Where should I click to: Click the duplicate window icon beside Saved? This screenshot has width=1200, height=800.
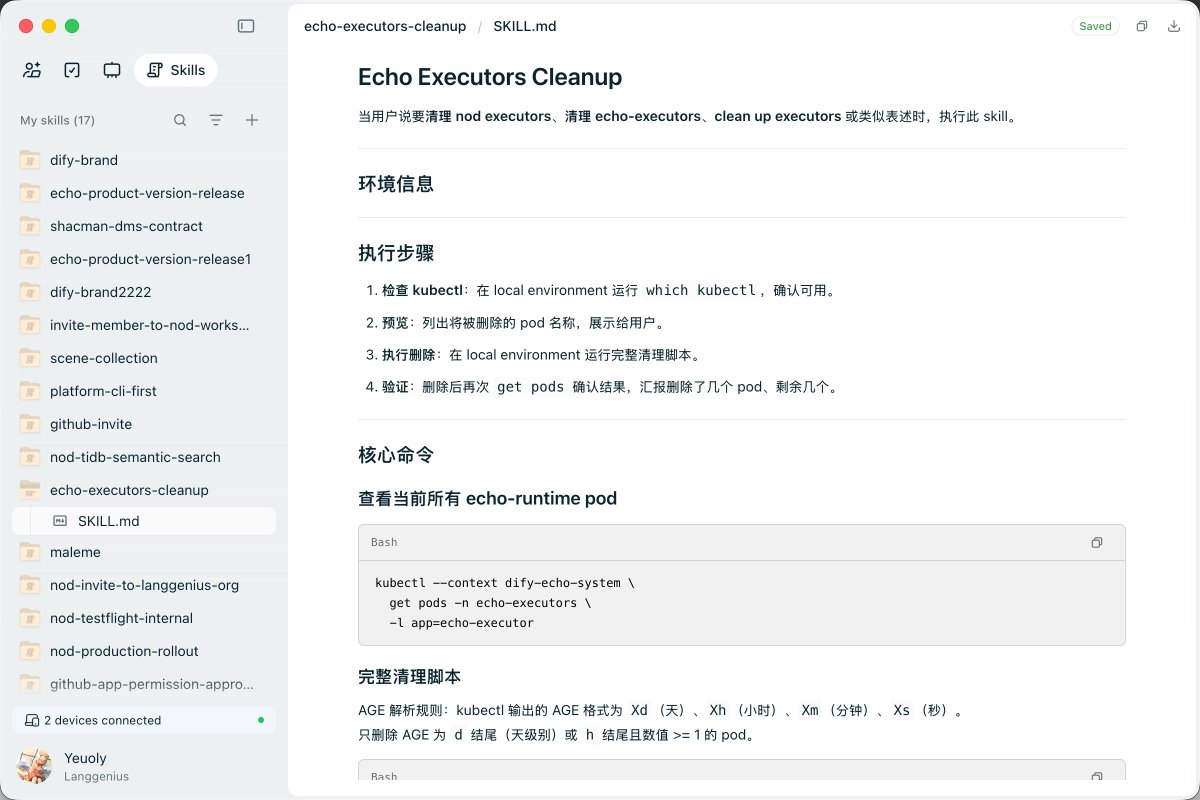pyautogui.click(x=1142, y=26)
